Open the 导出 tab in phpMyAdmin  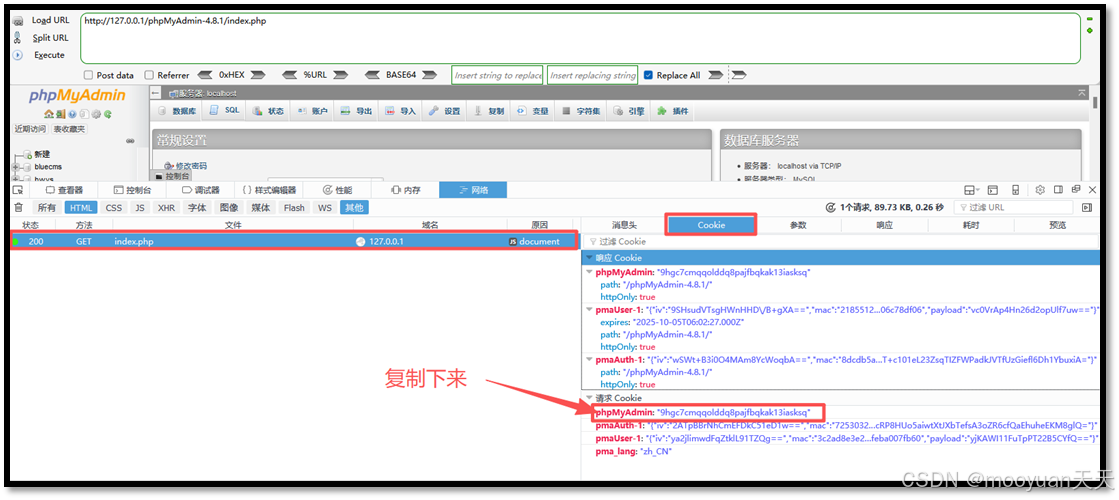pyautogui.click(x=357, y=111)
